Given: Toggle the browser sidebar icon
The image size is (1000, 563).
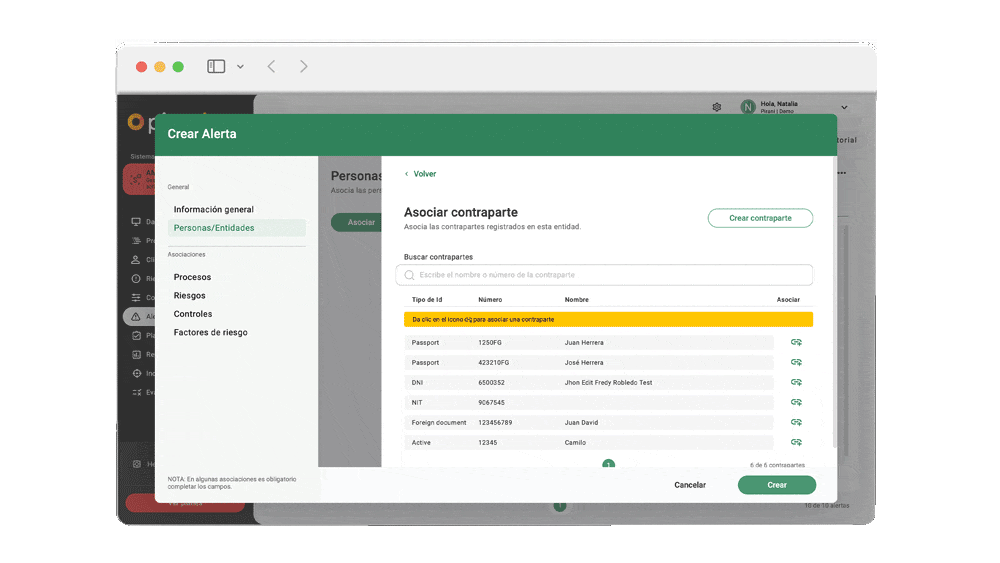Looking at the screenshot, I should click(x=216, y=67).
